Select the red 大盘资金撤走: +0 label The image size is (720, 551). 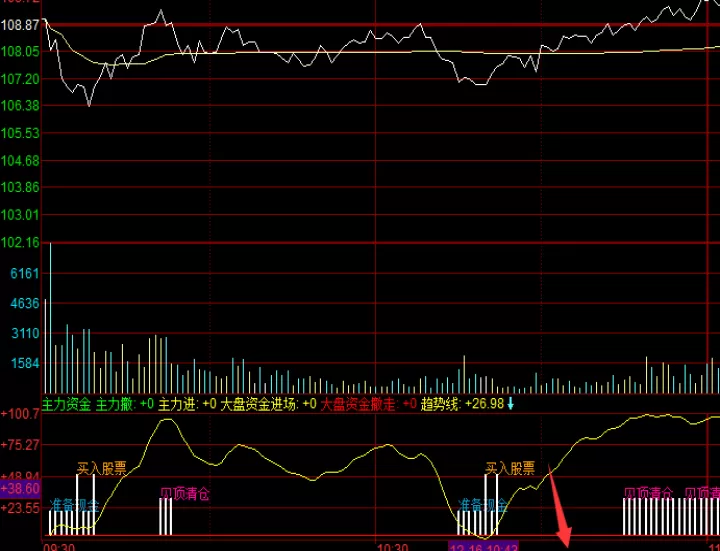(368, 405)
